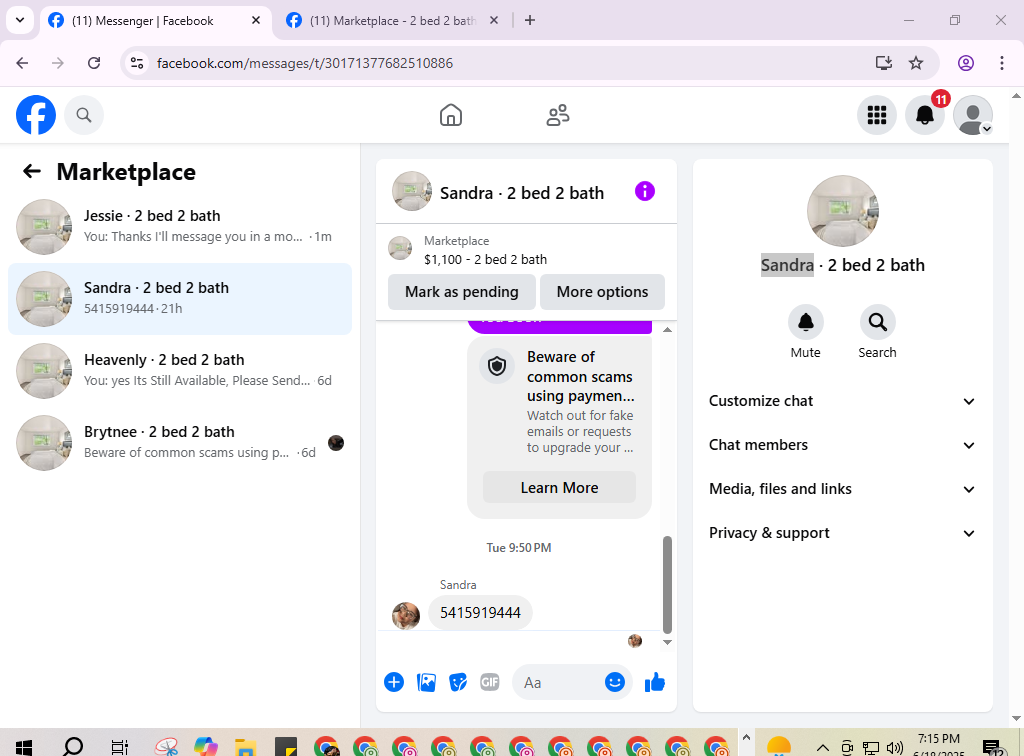This screenshot has width=1024, height=756.
Task: Switch to the Marketplace browser tab
Action: (x=392, y=21)
